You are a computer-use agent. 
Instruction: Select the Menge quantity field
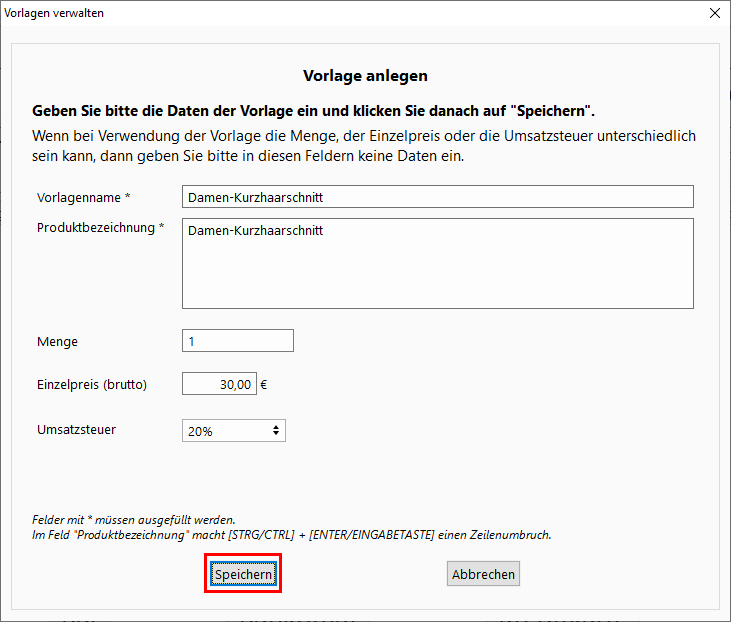point(238,341)
